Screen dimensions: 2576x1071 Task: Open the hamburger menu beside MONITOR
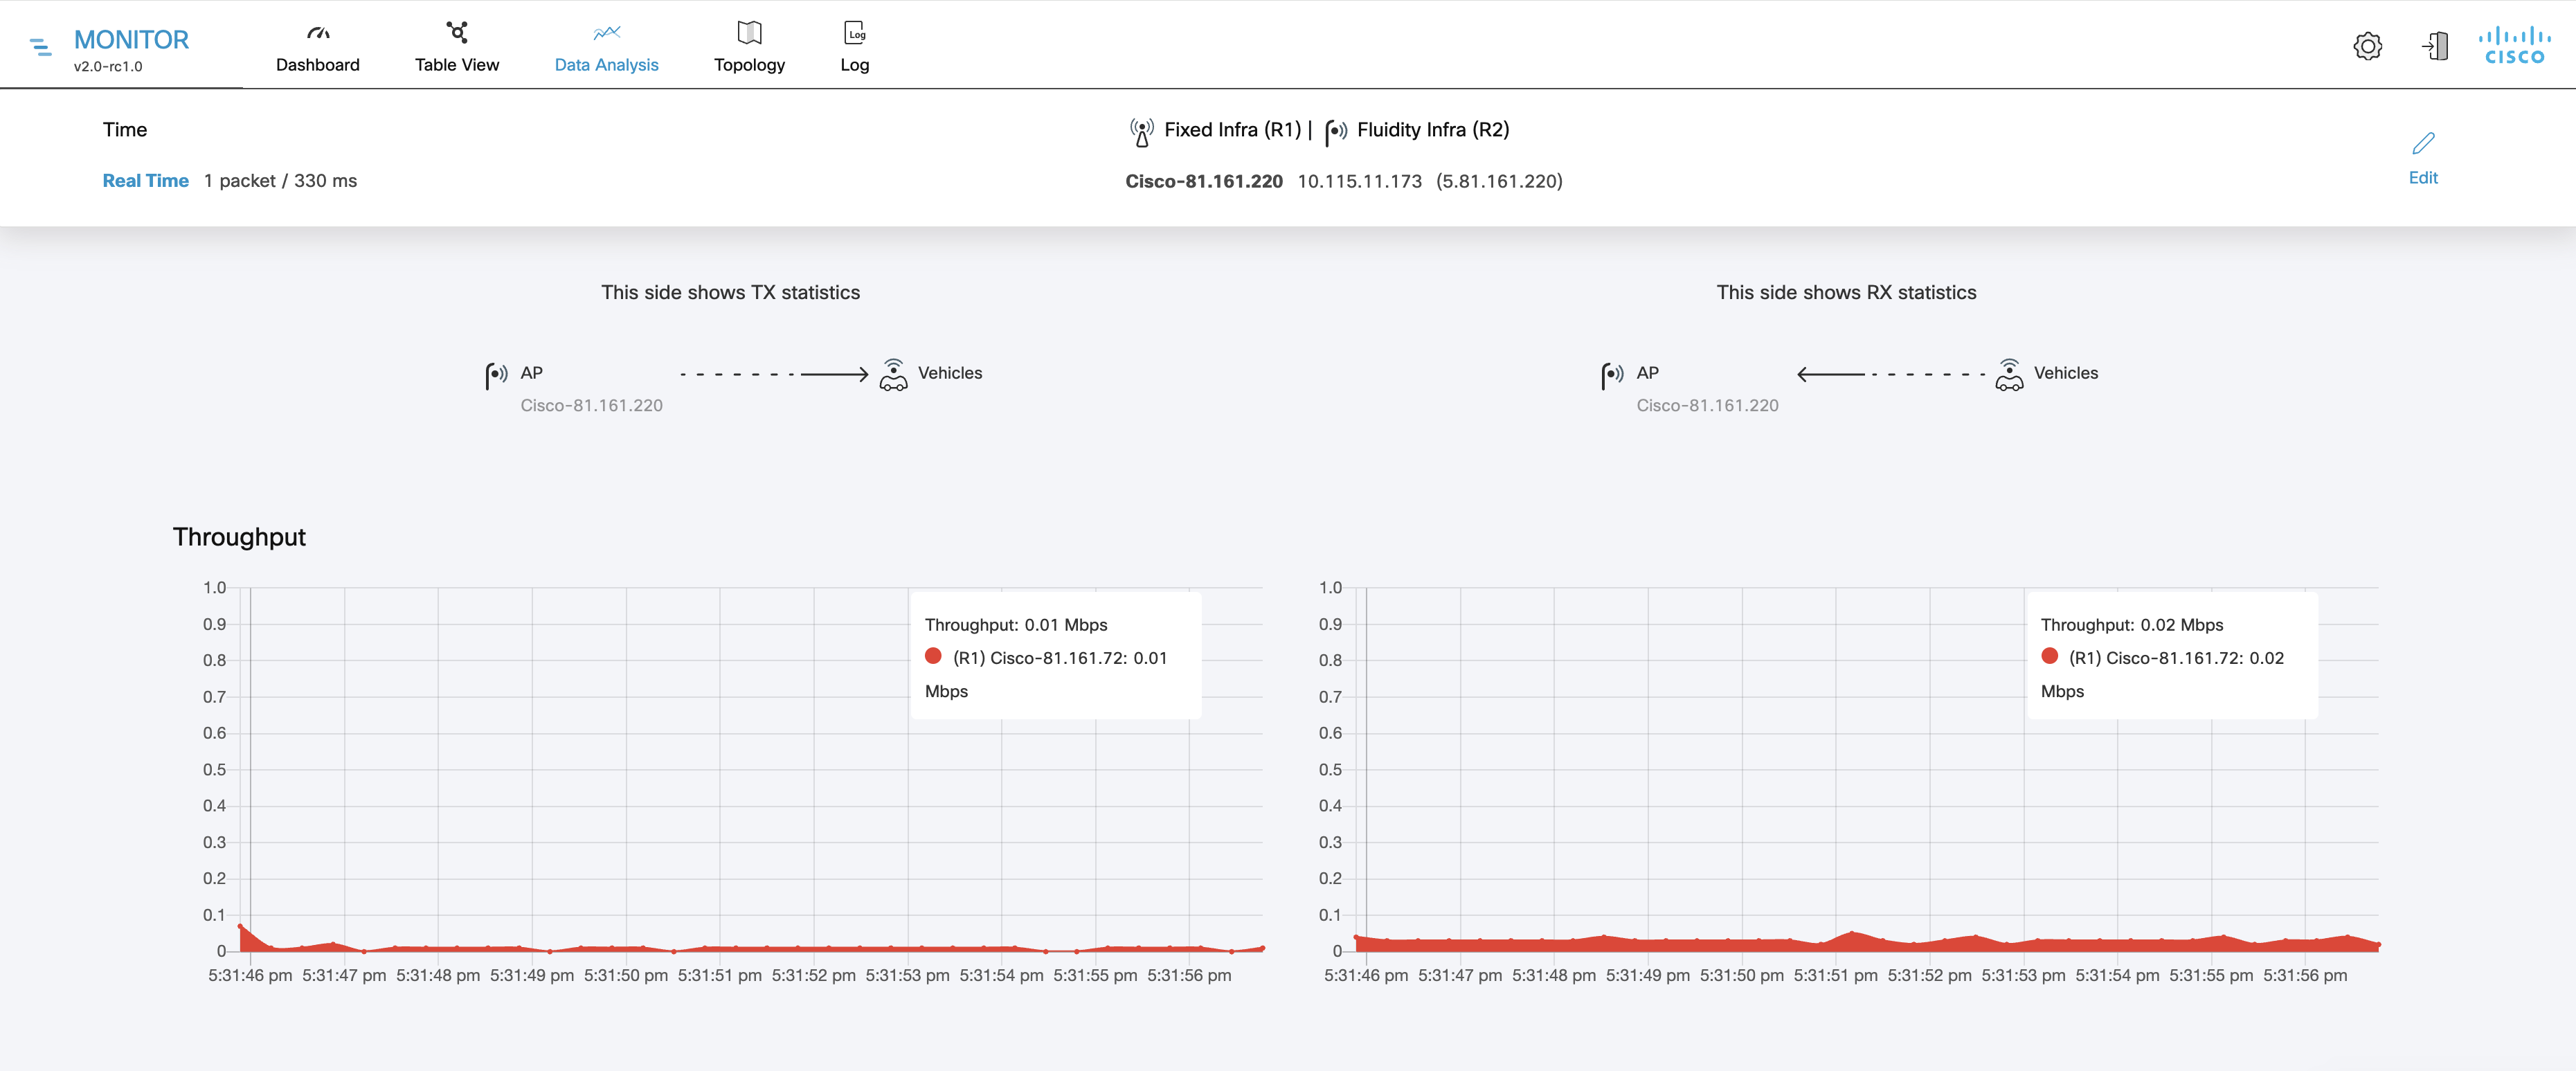click(41, 46)
